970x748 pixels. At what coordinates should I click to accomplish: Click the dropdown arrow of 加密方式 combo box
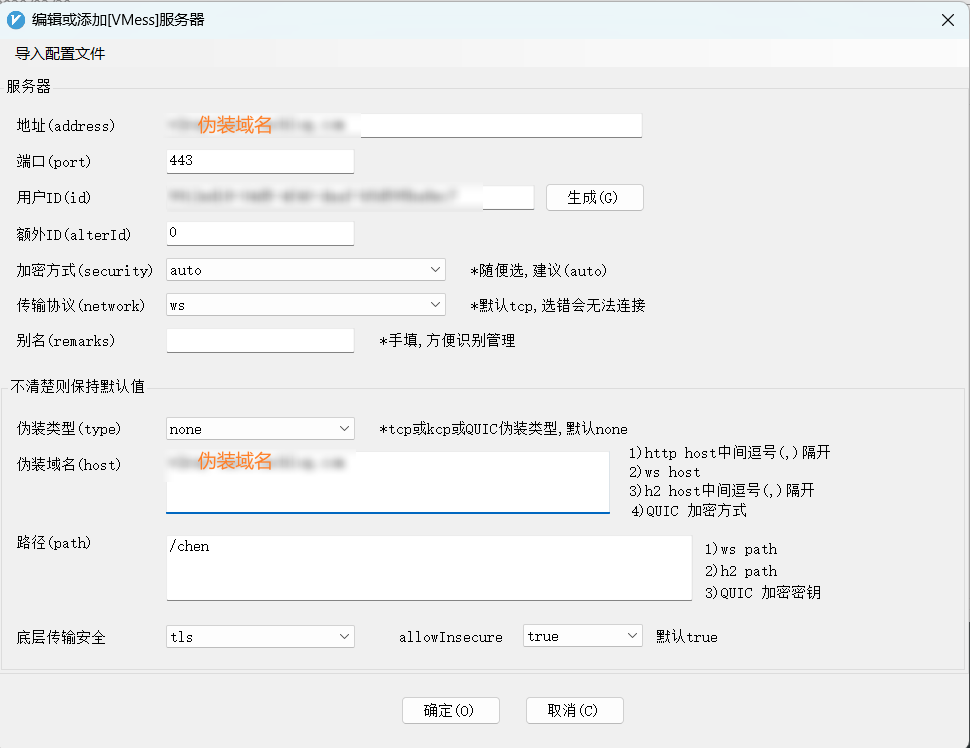tap(435, 270)
